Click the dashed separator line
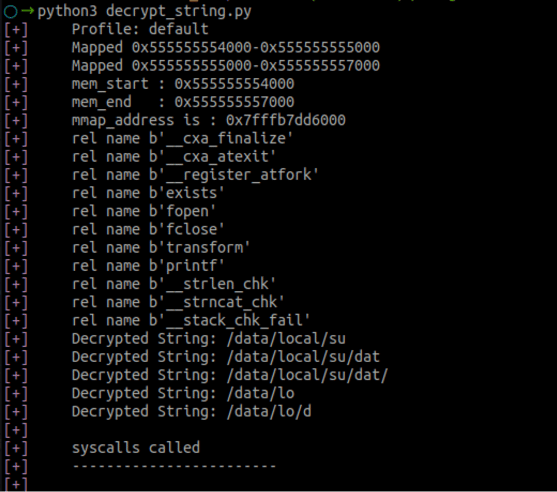 click(x=174, y=466)
